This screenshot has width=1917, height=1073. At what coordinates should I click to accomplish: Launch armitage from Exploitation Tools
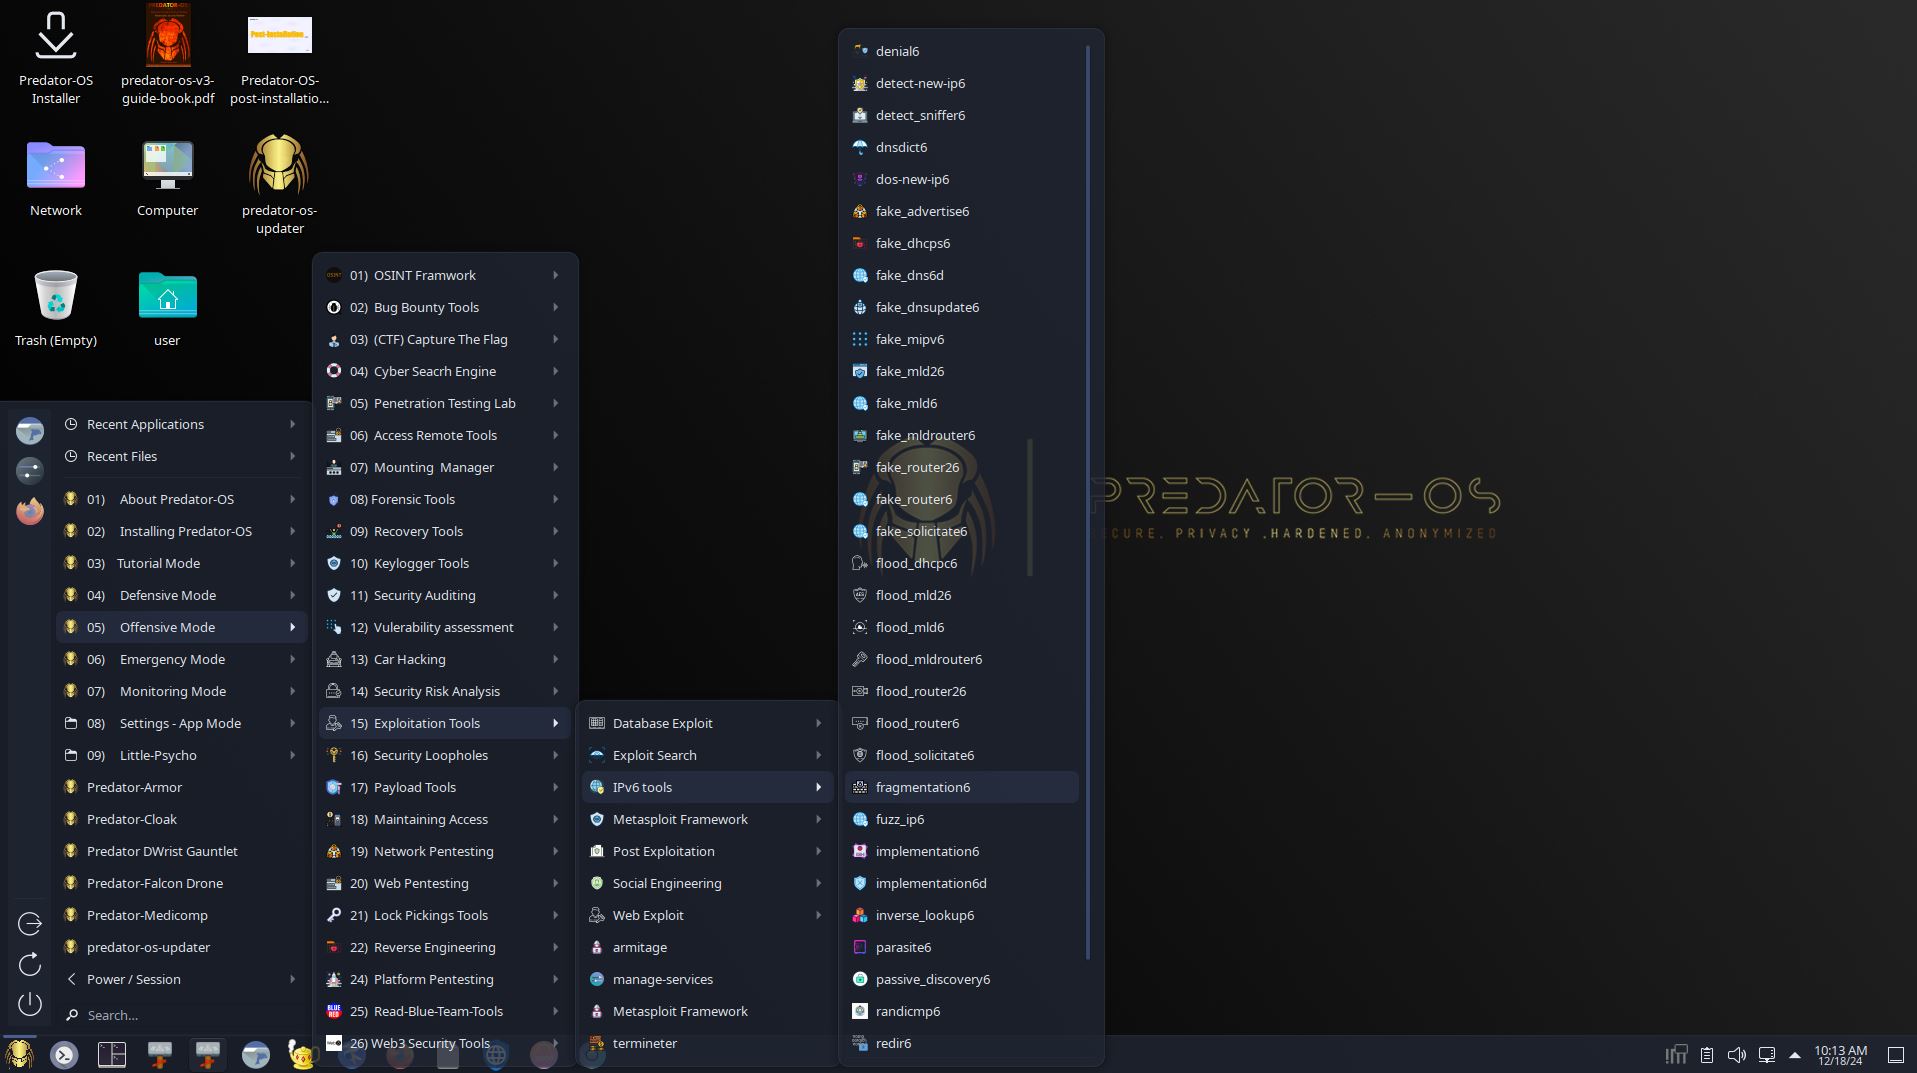[707, 947]
